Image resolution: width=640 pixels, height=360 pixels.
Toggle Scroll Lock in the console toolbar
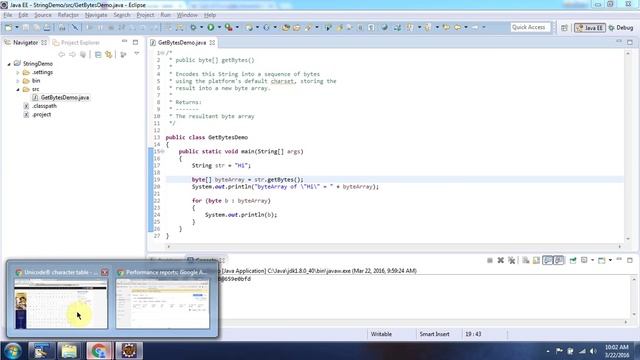tap(536, 260)
